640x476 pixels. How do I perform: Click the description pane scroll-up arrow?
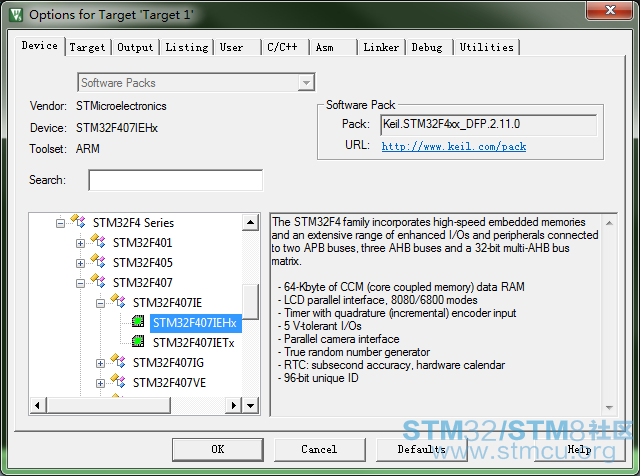pyautogui.click(x=609, y=223)
